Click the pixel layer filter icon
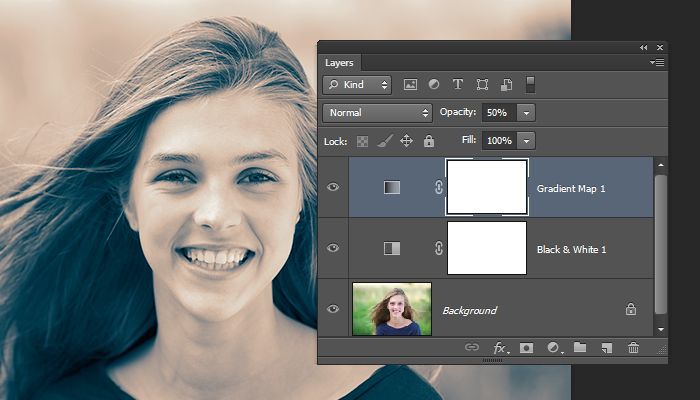Image resolution: width=700 pixels, height=400 pixels. (410, 85)
